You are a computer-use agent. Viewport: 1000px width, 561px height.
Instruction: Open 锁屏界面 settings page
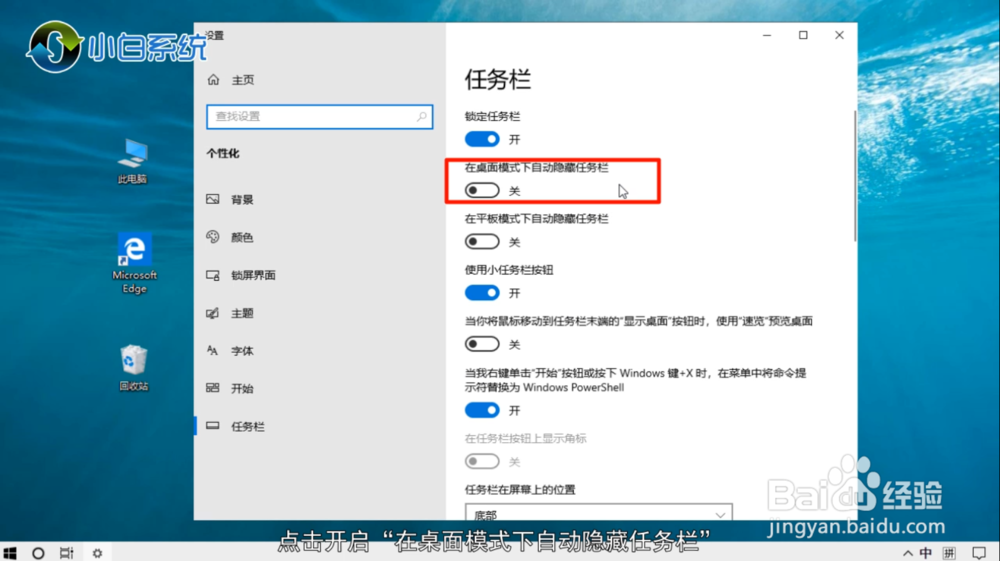[253, 275]
